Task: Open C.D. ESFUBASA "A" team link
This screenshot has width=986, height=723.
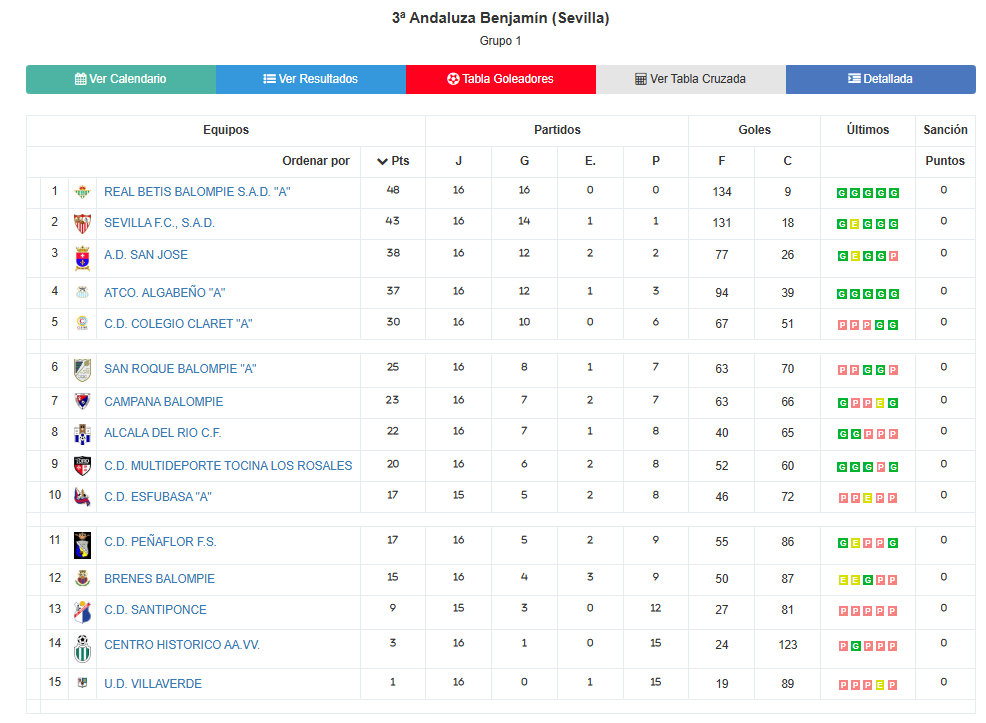Action: click(x=158, y=497)
